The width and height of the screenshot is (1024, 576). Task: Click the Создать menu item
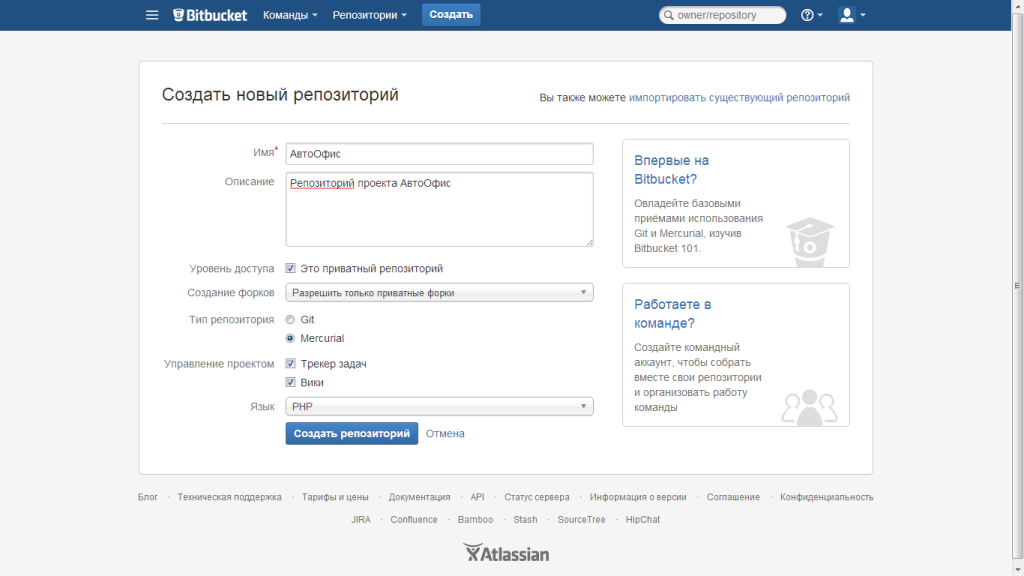450,14
